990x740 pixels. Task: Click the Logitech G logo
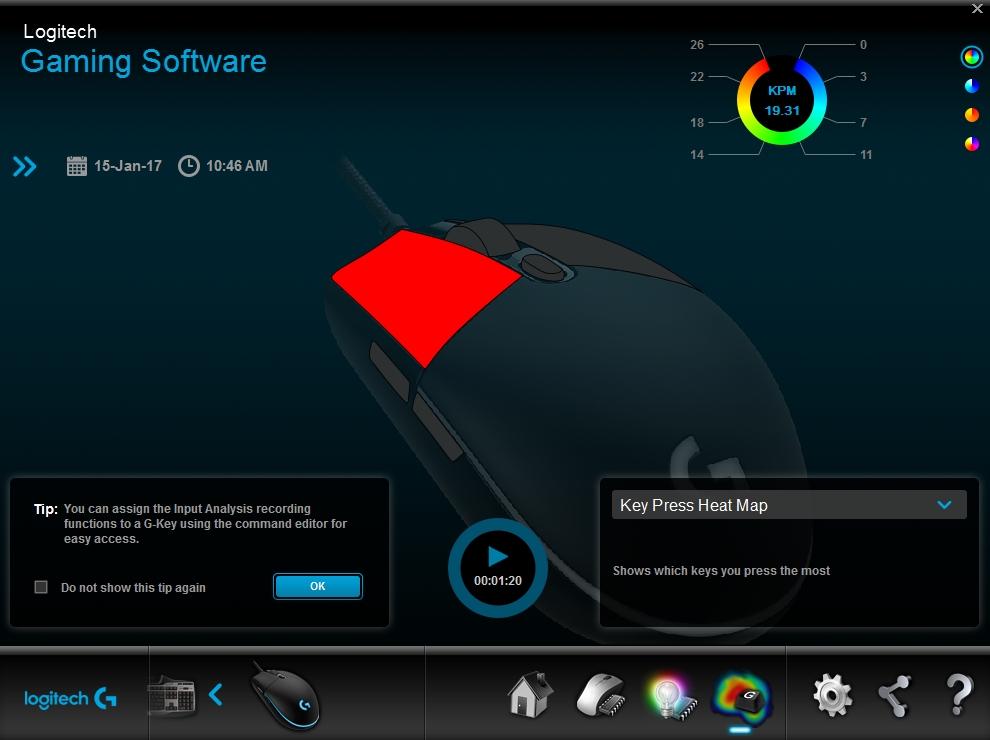point(70,698)
